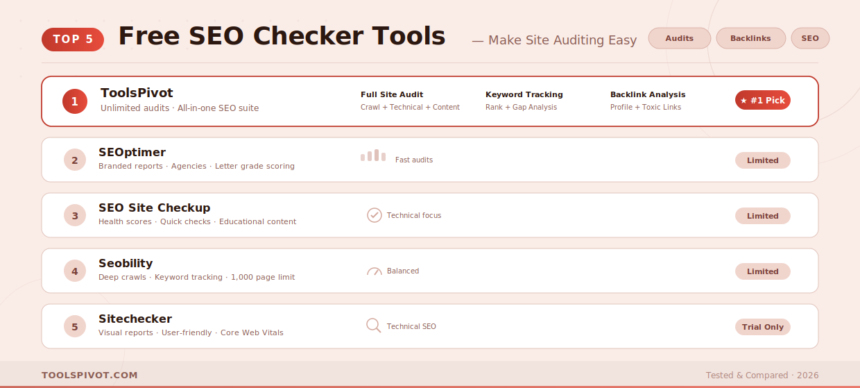Click the number 5 rank badge
The image size is (860, 388).
(x=75, y=327)
